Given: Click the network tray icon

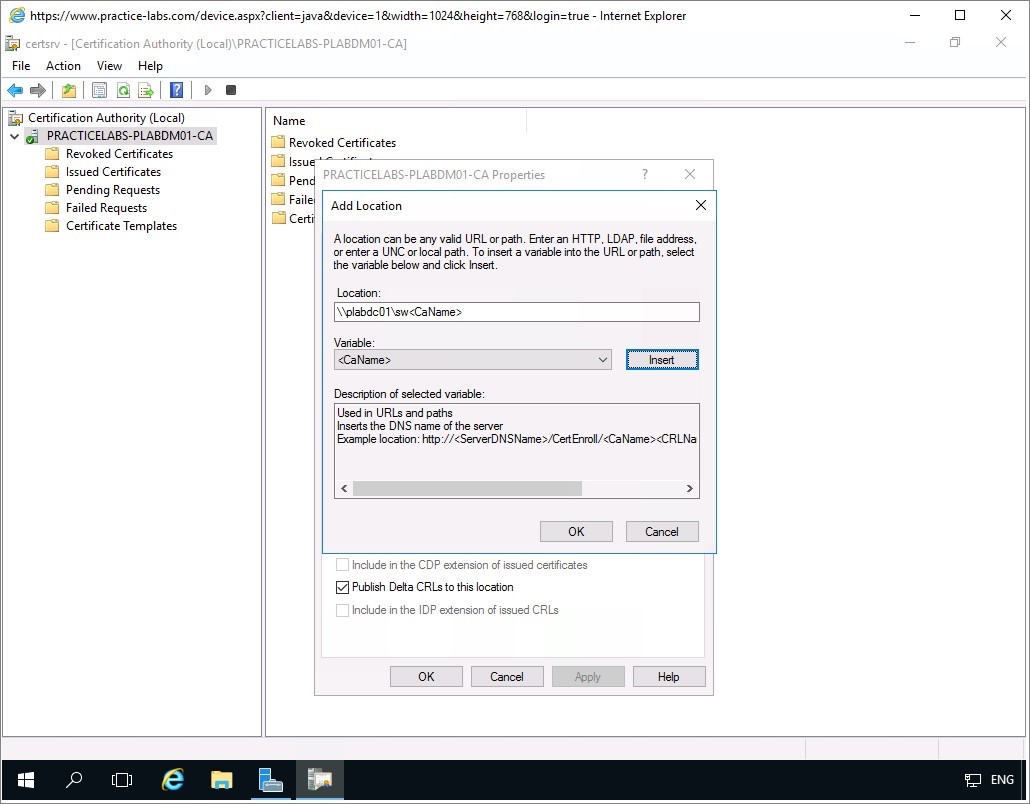Looking at the screenshot, I should (x=972, y=780).
